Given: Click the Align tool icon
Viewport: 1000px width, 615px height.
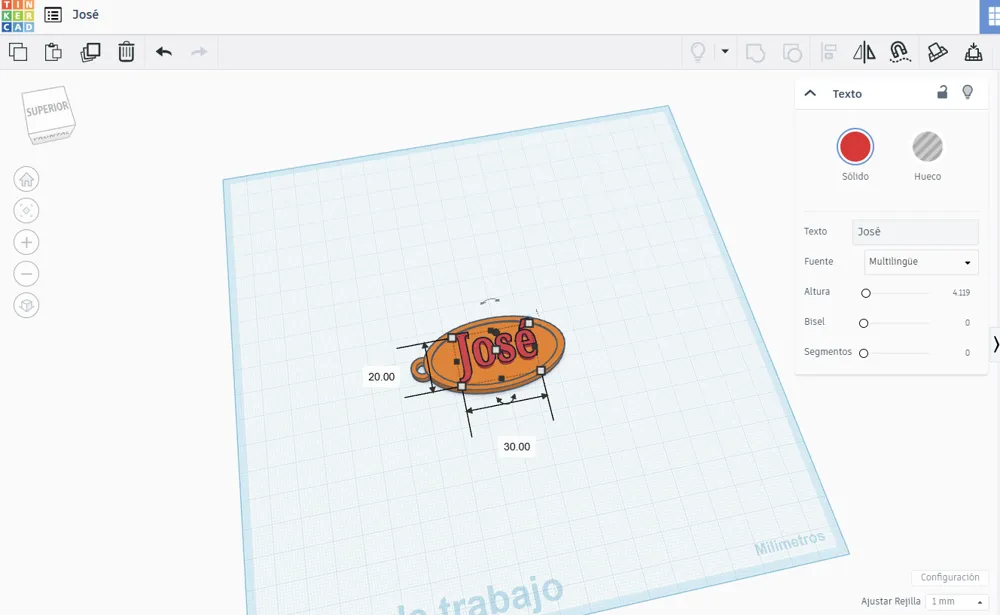Looking at the screenshot, I should [x=828, y=52].
